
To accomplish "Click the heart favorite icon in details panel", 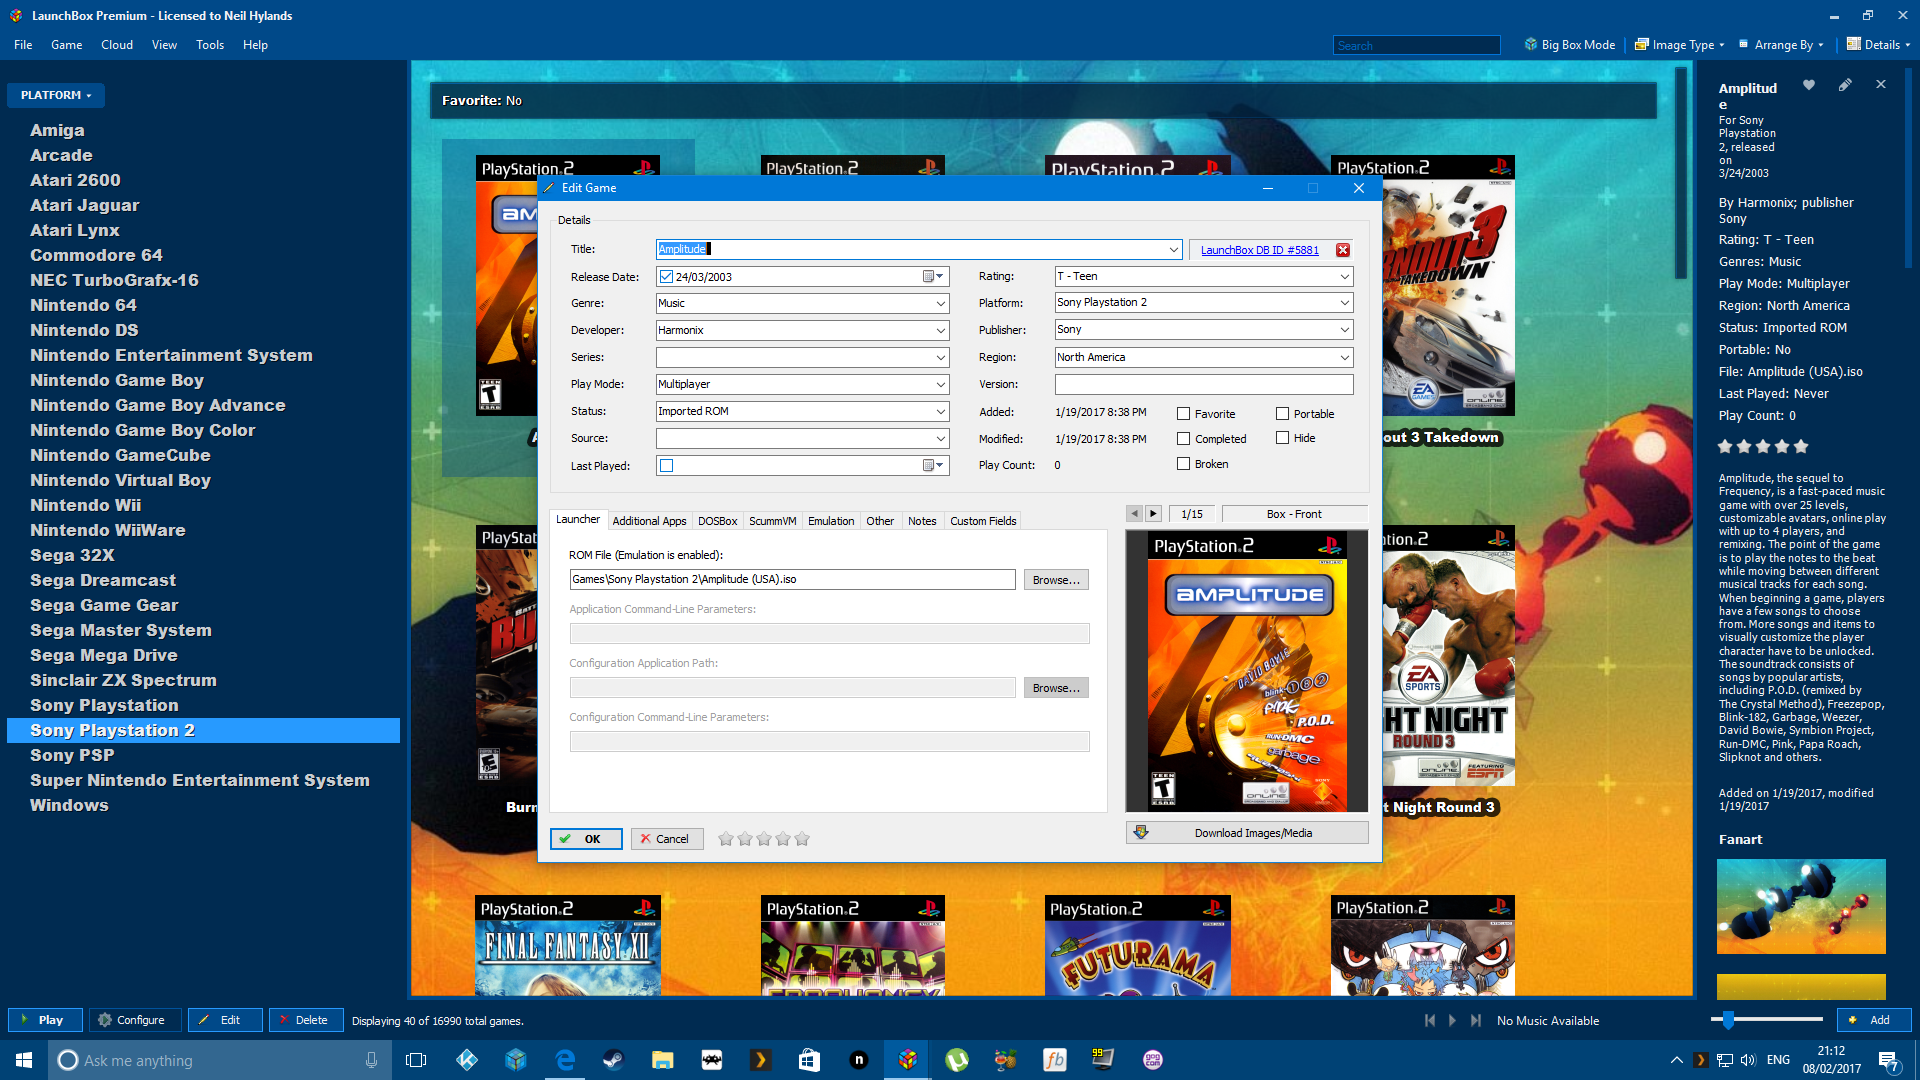I will [1808, 85].
